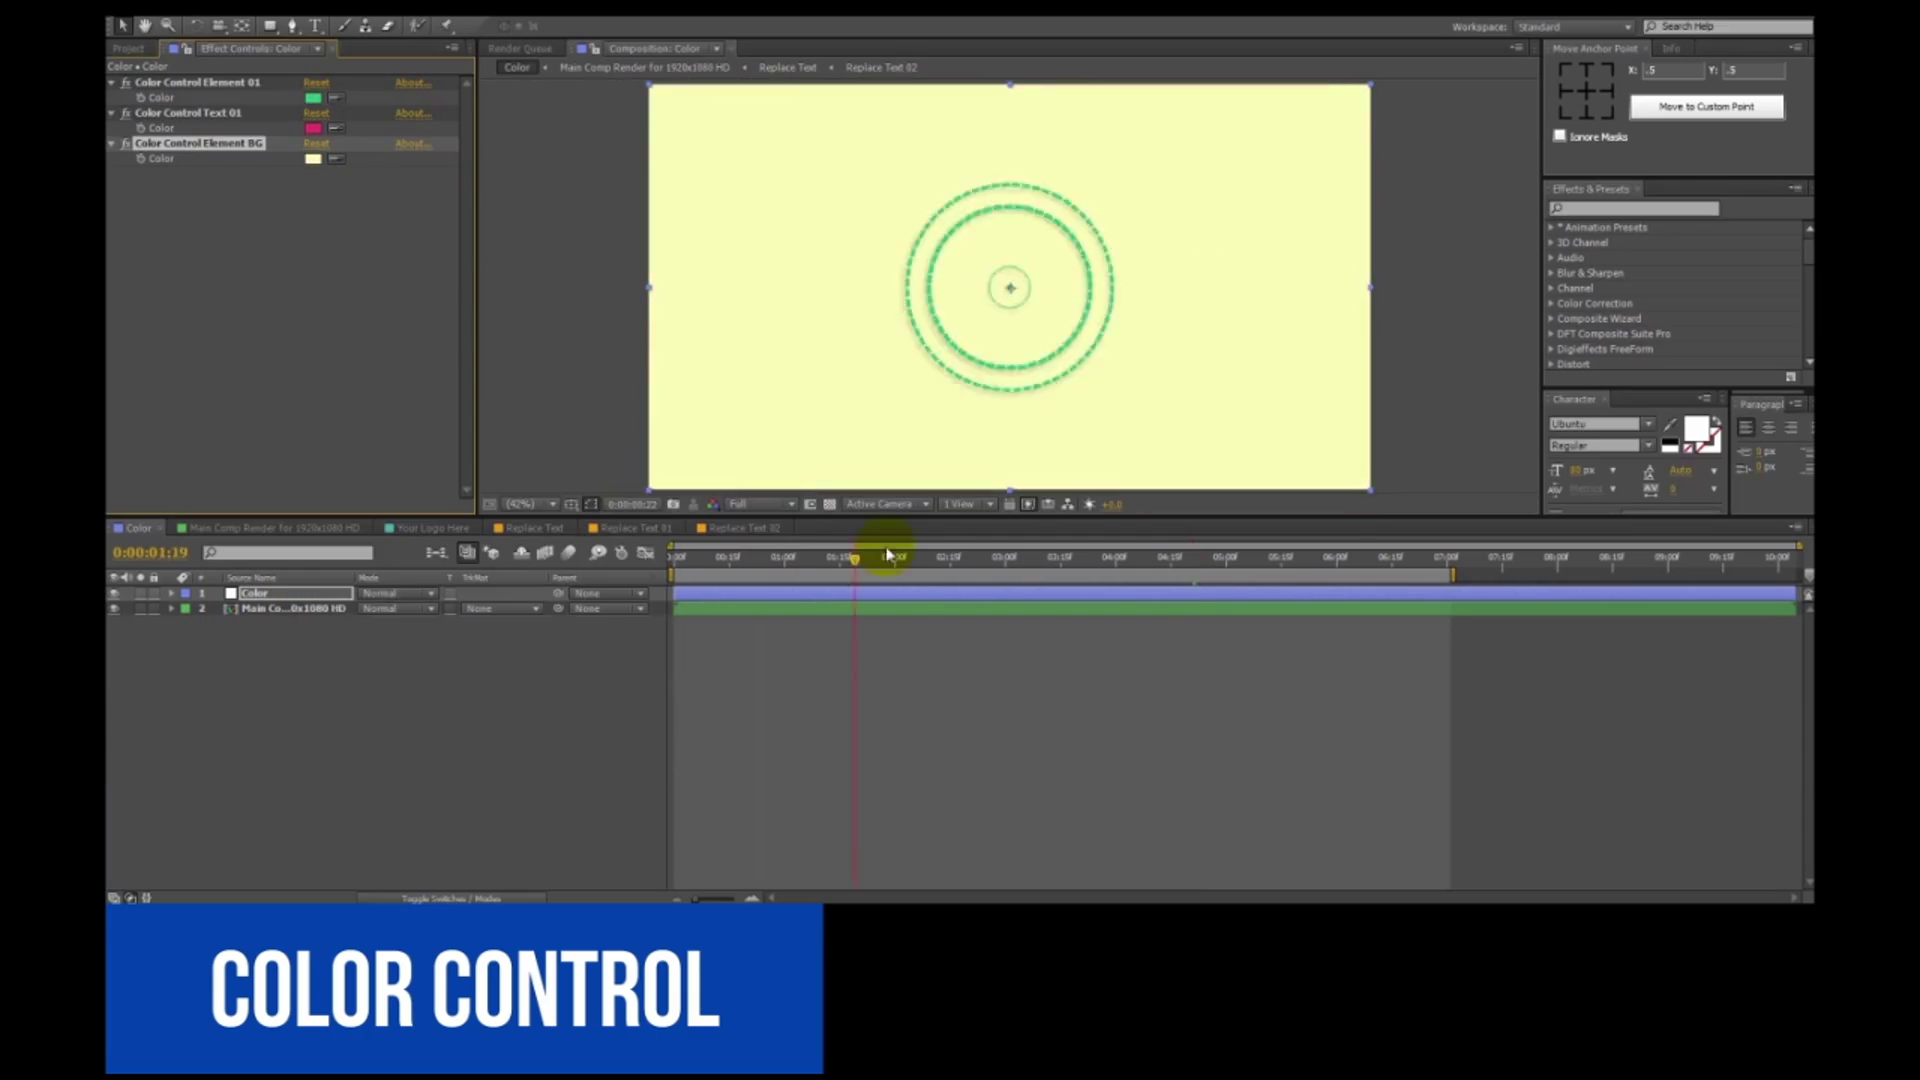Select the Puppet Pin tool
The height and width of the screenshot is (1080, 1920).
tap(447, 25)
